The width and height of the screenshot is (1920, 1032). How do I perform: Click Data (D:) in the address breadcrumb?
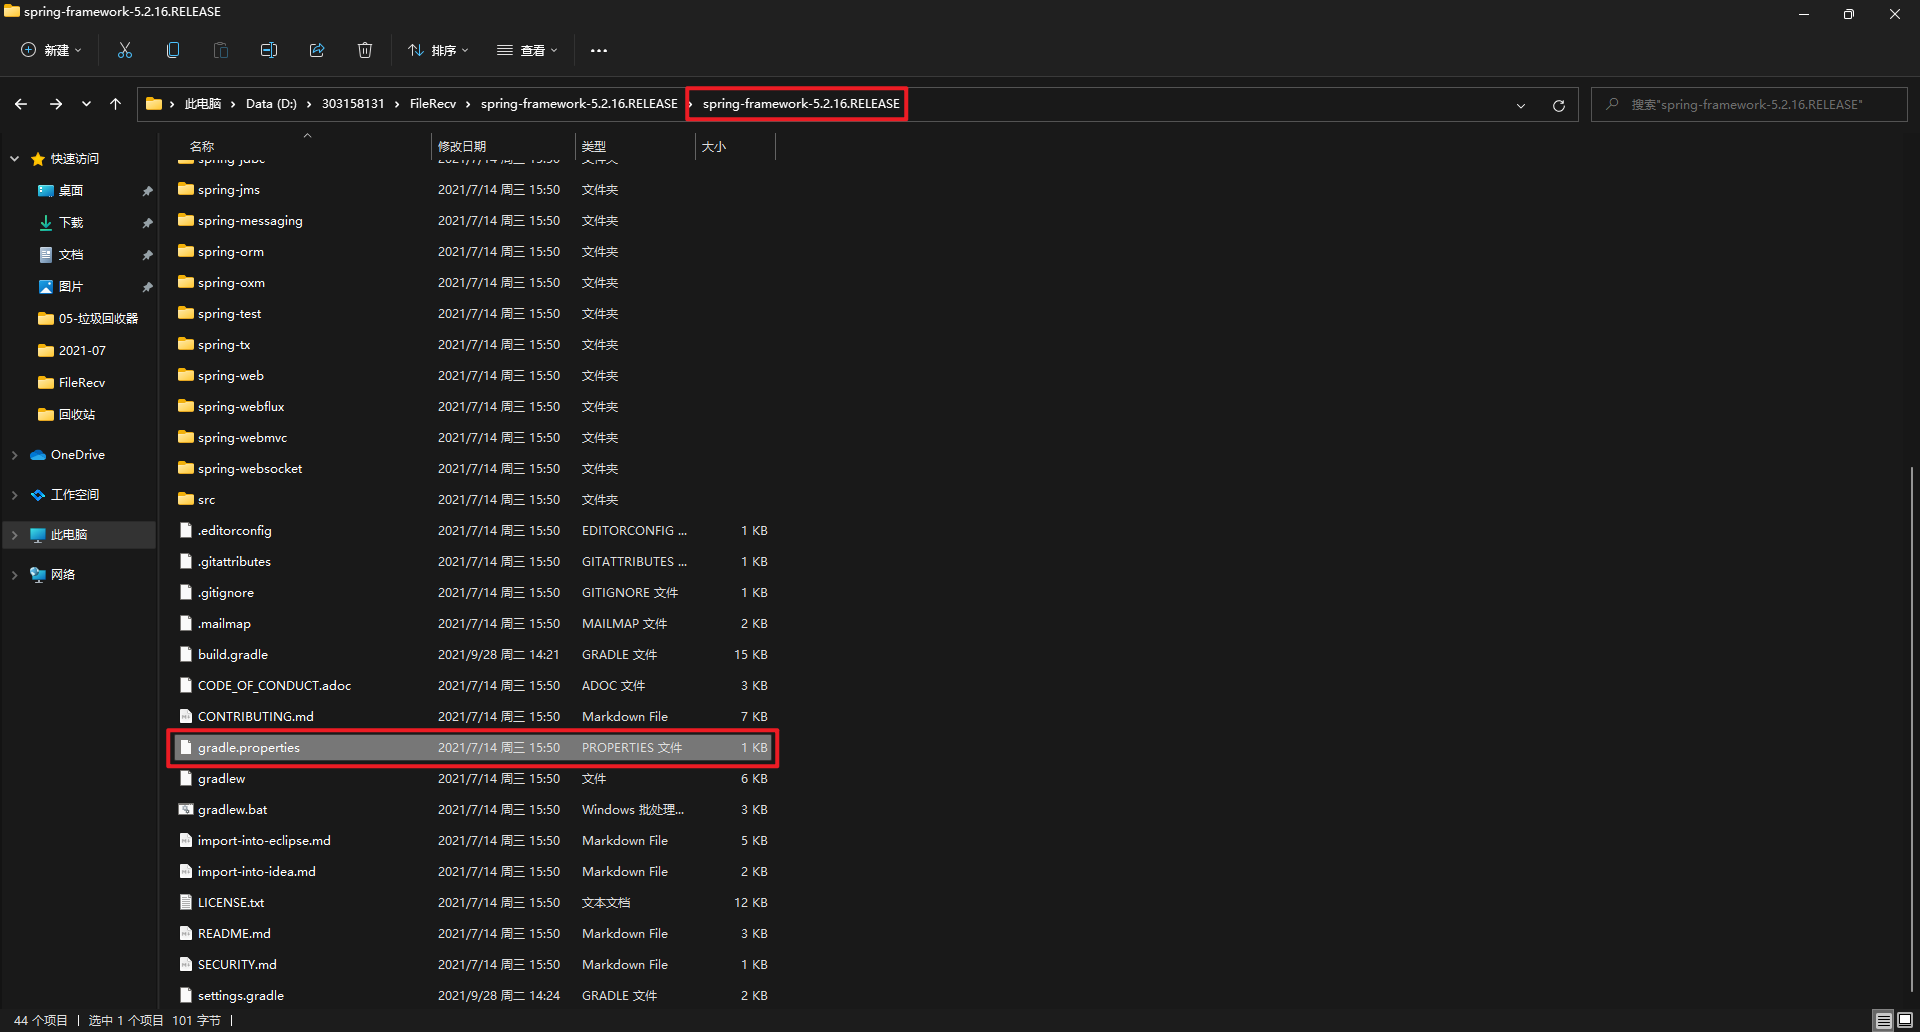click(x=271, y=104)
